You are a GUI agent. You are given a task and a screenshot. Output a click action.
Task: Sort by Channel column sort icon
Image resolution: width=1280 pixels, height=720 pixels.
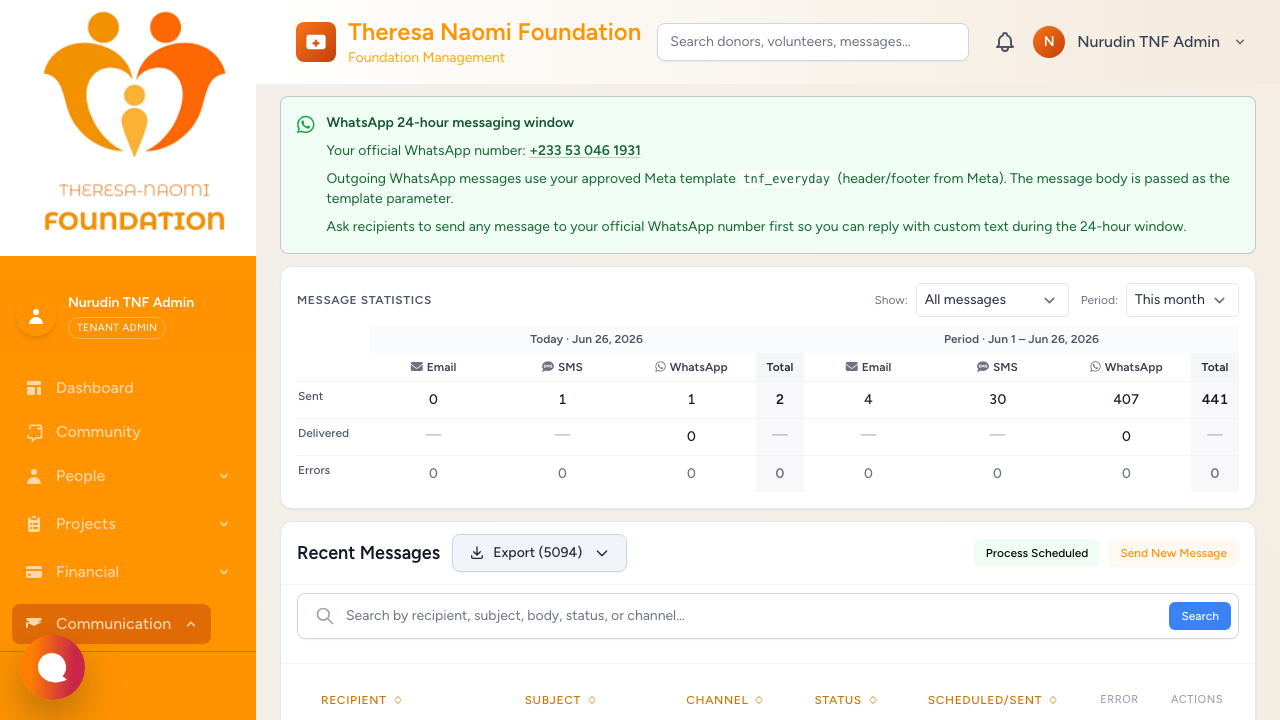coord(759,700)
